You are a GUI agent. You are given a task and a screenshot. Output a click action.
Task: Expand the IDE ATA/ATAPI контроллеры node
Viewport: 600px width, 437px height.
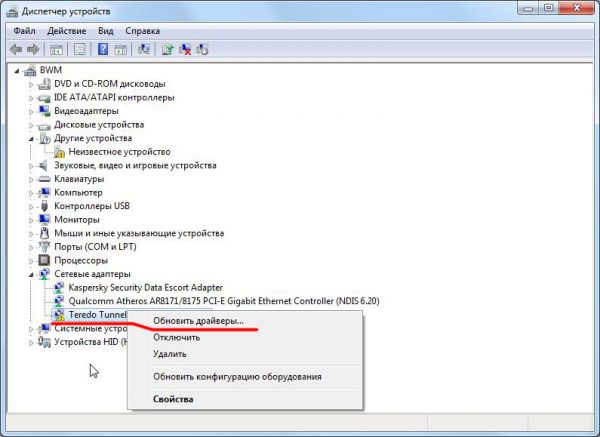pos(31,98)
